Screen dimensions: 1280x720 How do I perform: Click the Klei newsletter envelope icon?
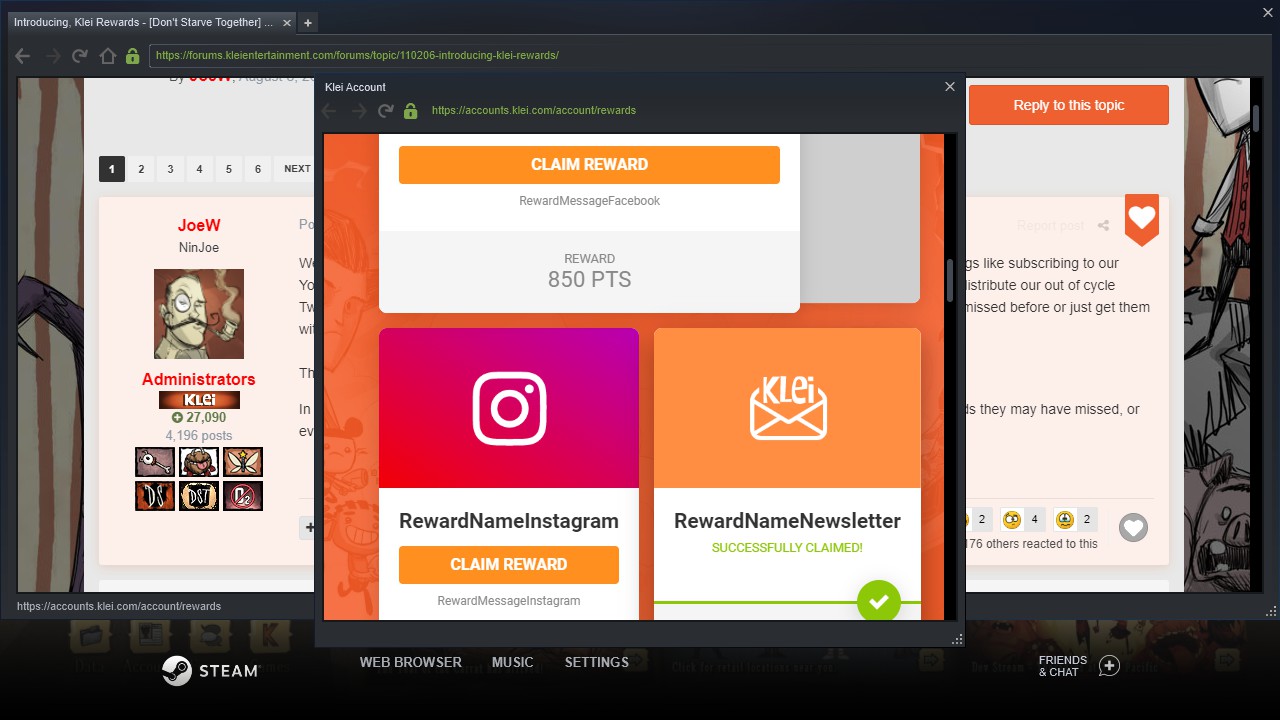788,407
